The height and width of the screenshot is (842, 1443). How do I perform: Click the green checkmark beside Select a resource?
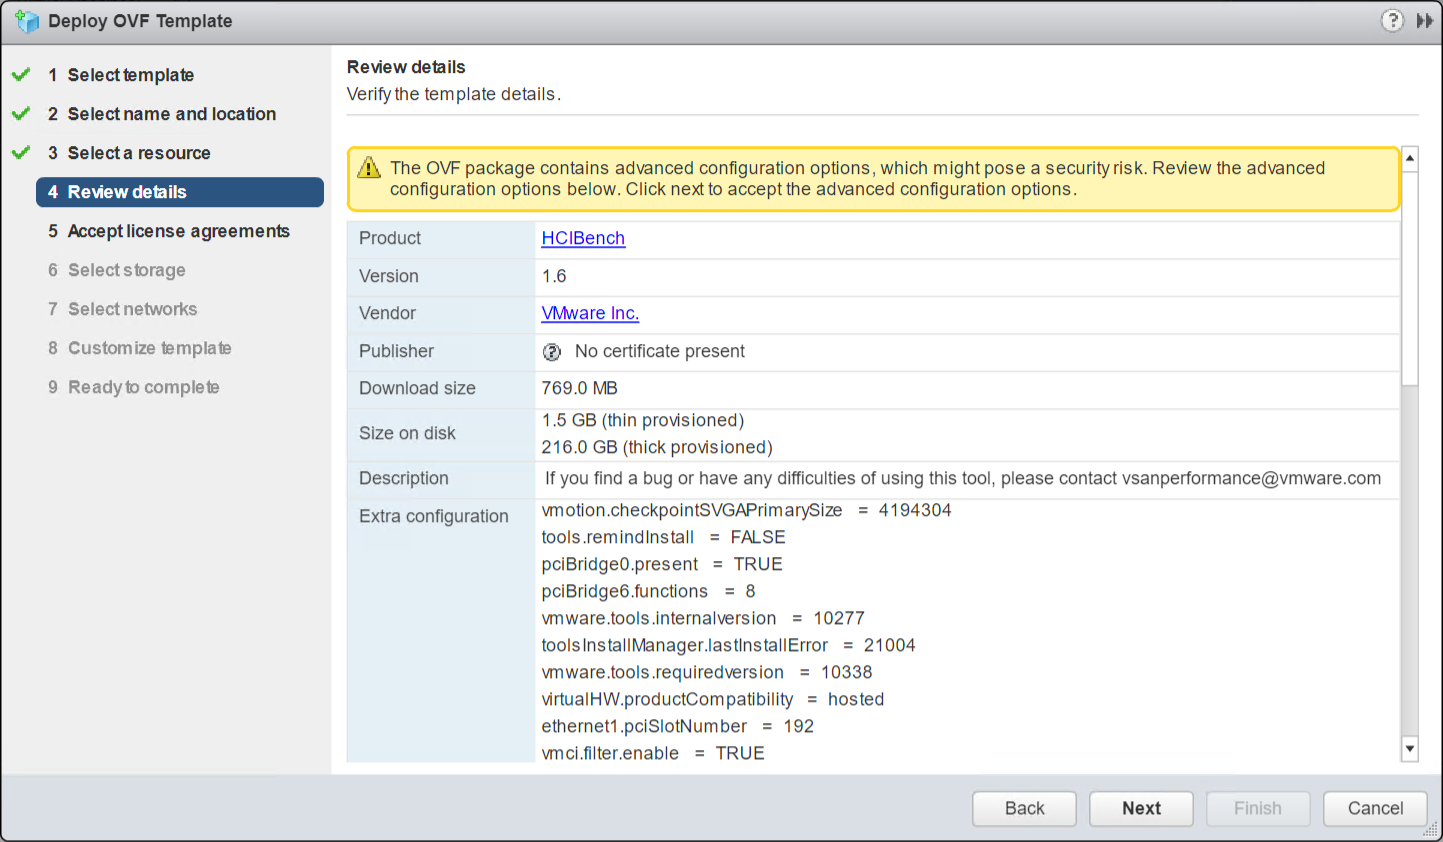pyautogui.click(x=21, y=152)
